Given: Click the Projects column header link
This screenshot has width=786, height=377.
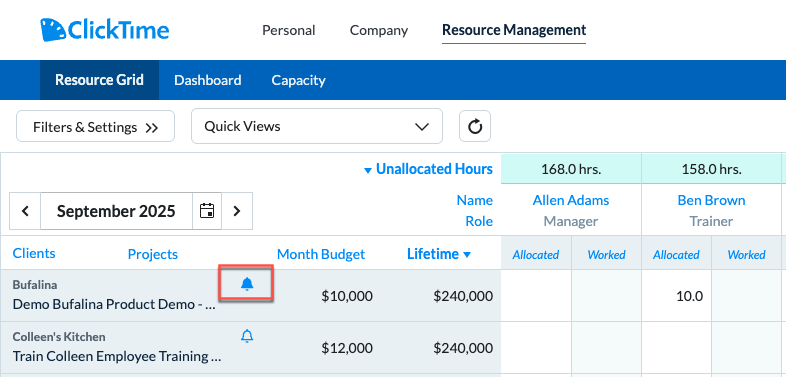Looking at the screenshot, I should point(153,254).
